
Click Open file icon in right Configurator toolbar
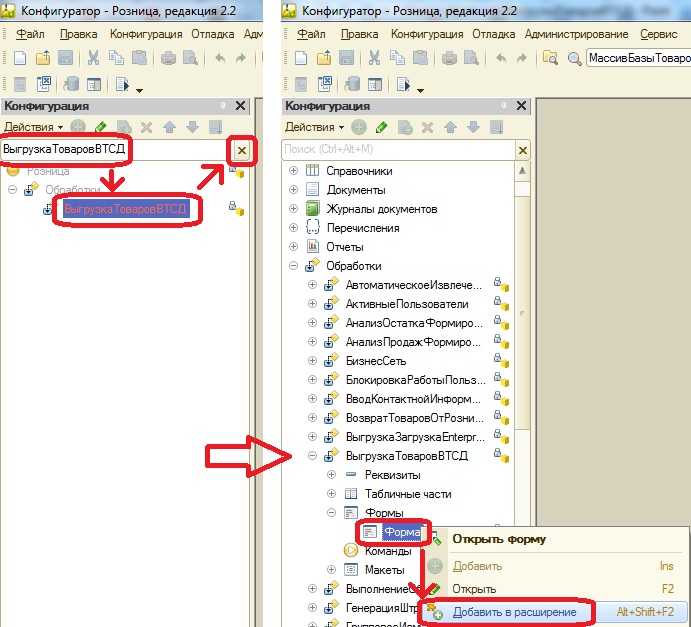[324, 58]
